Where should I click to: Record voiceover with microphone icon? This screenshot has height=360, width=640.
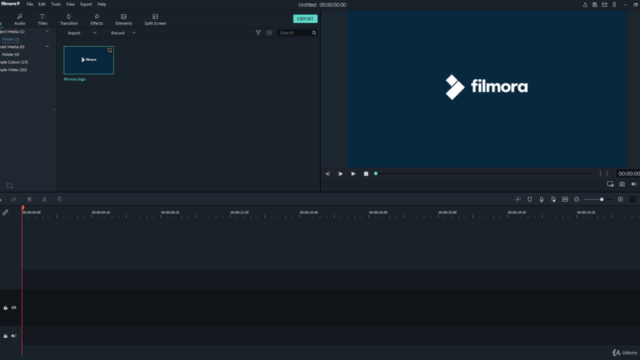point(542,199)
